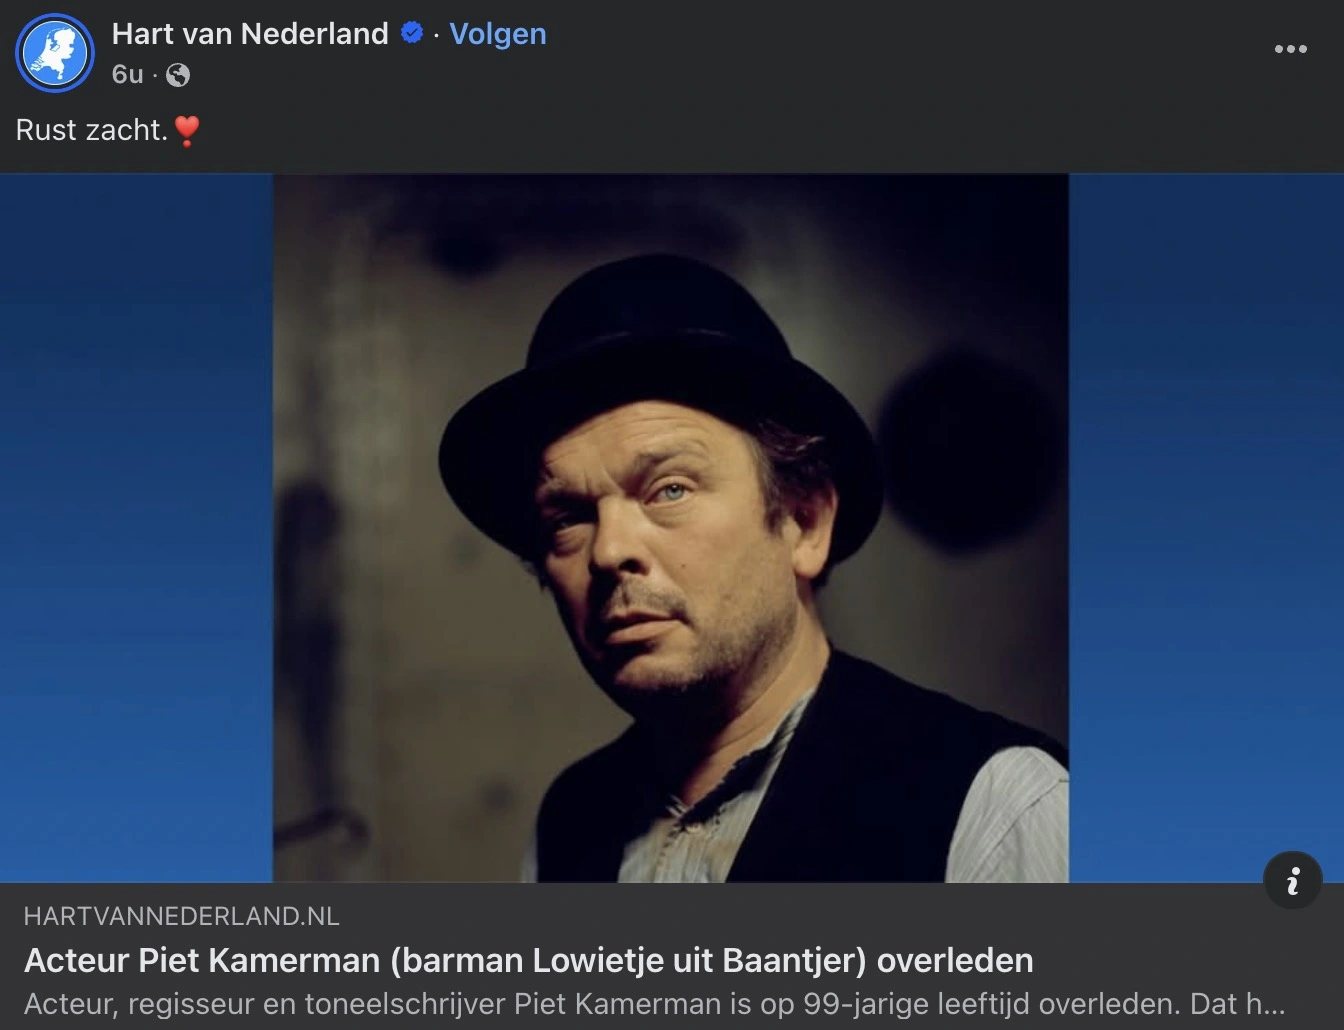
Task: Click the red heart emoji
Action: pos(187,131)
